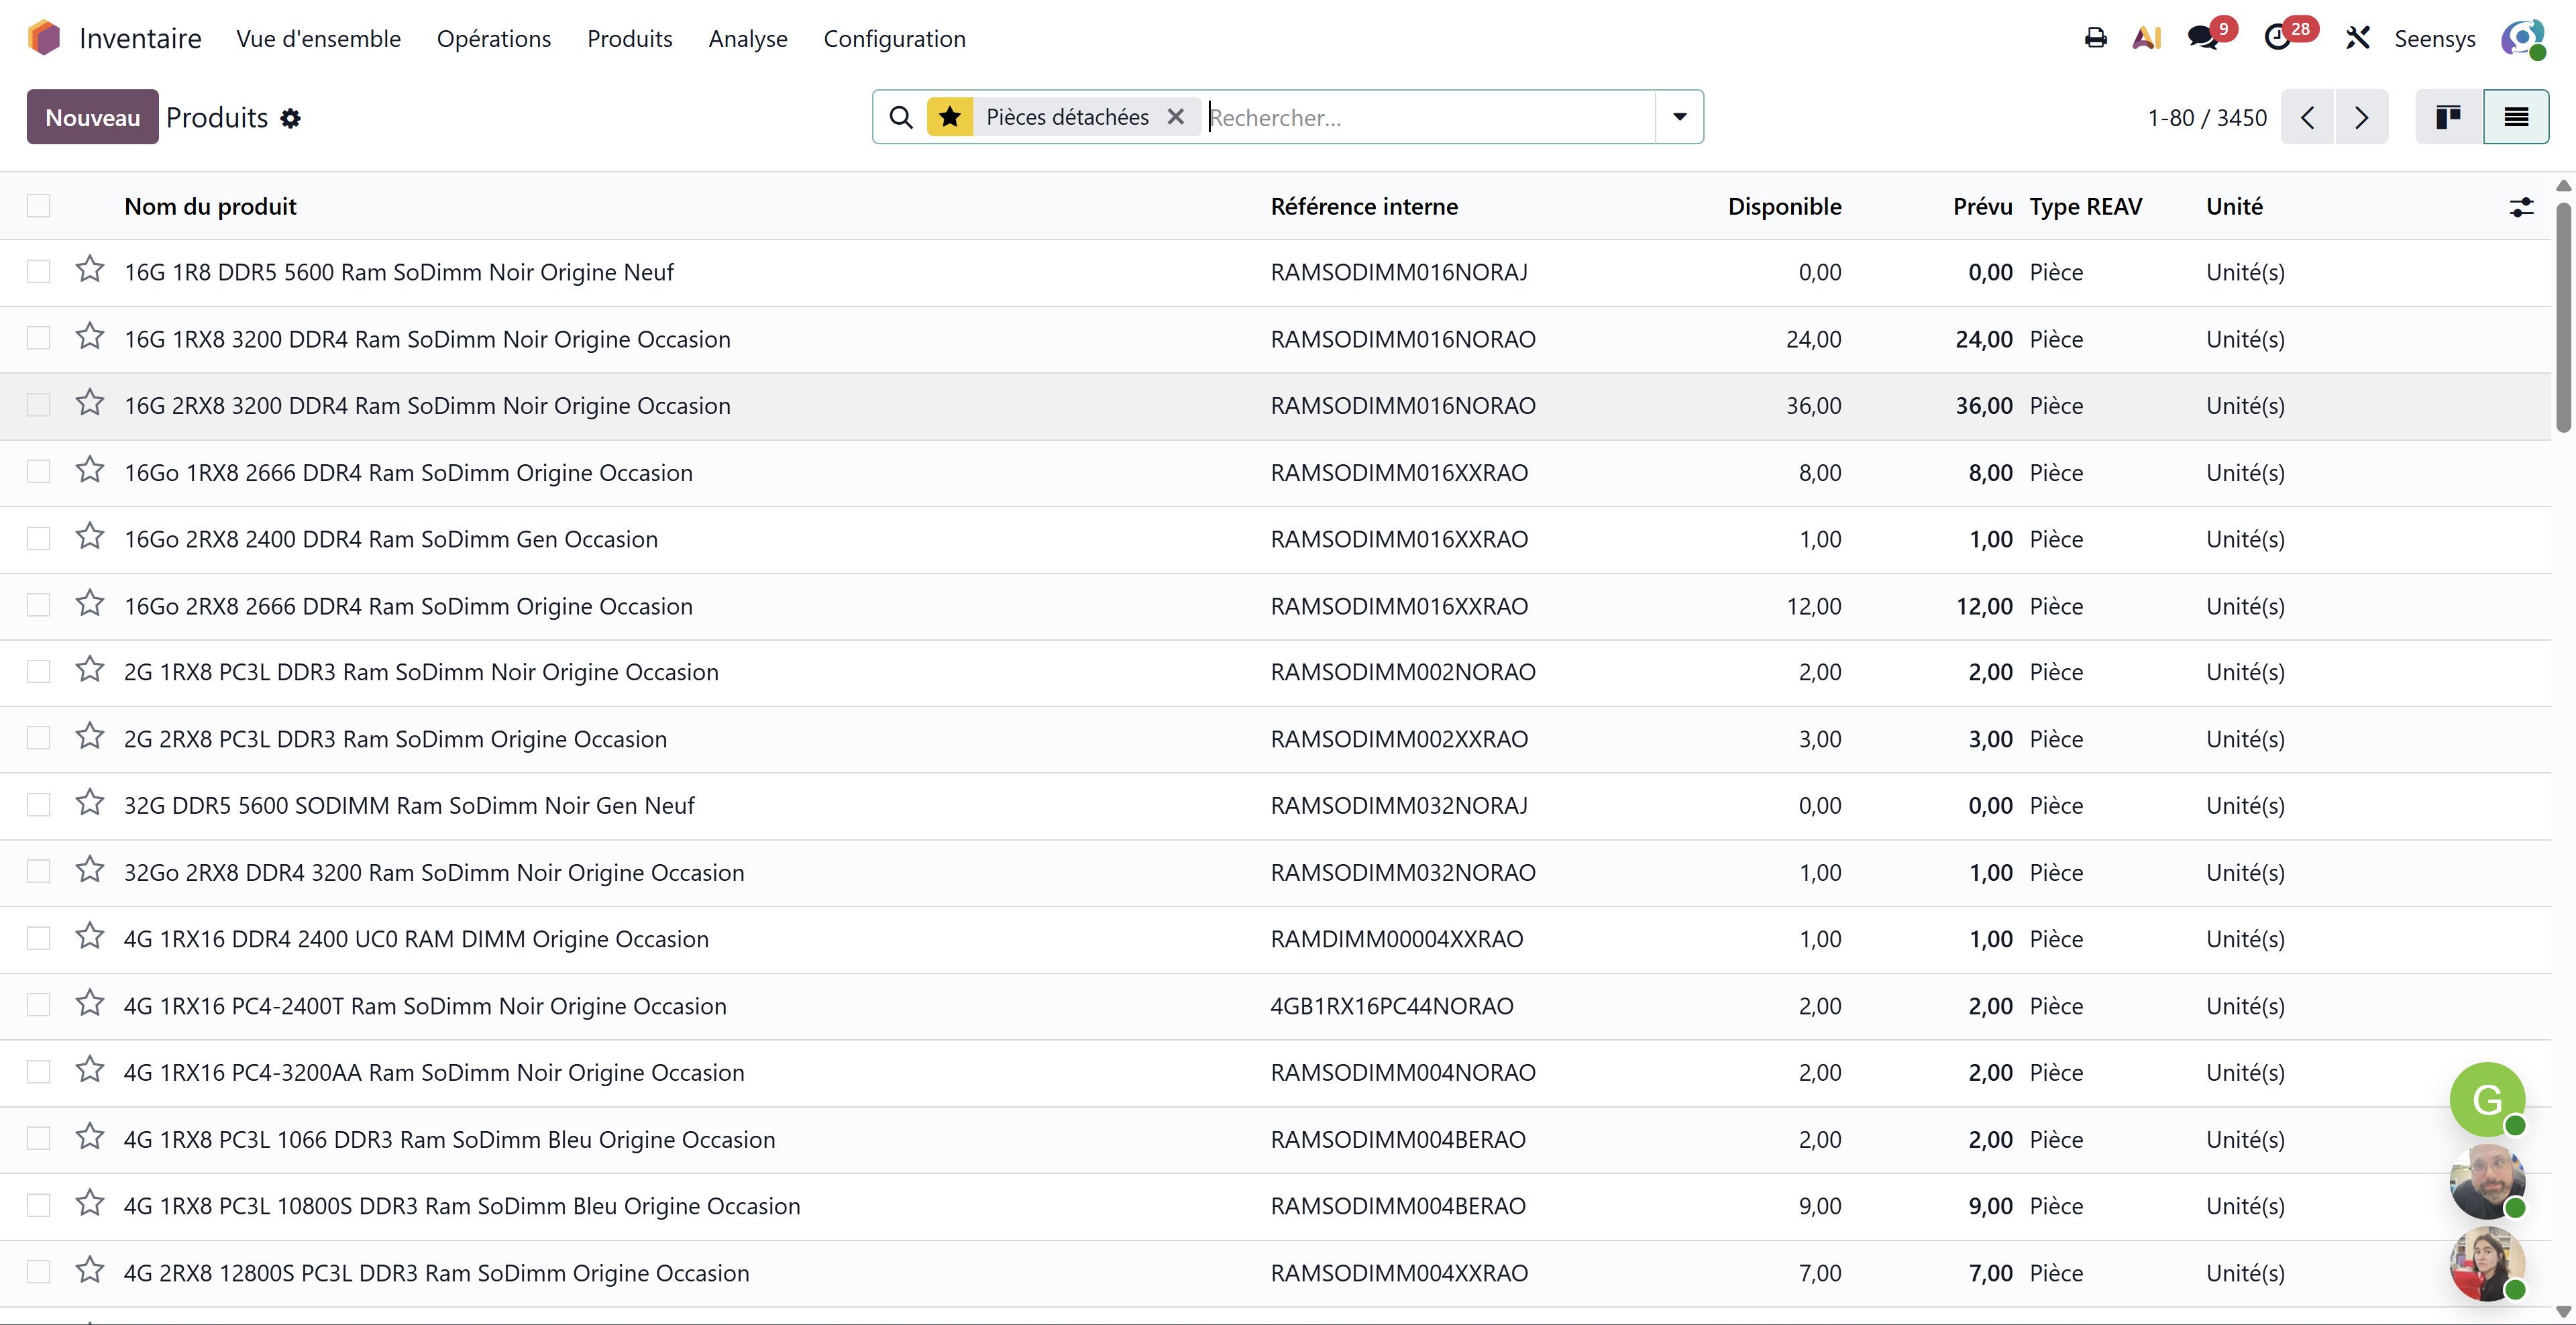Open activities clock icon with 28 badge

pyautogui.click(x=2279, y=38)
